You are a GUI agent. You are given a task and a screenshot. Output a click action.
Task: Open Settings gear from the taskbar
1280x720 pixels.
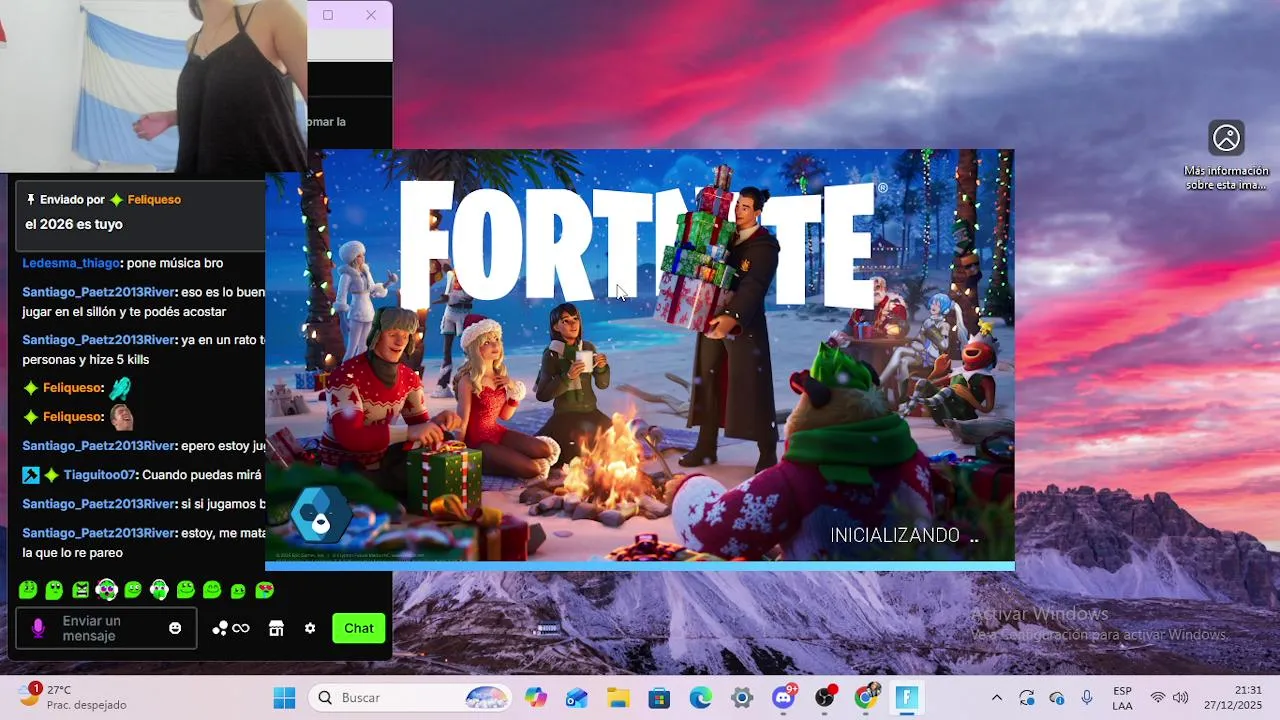741,697
